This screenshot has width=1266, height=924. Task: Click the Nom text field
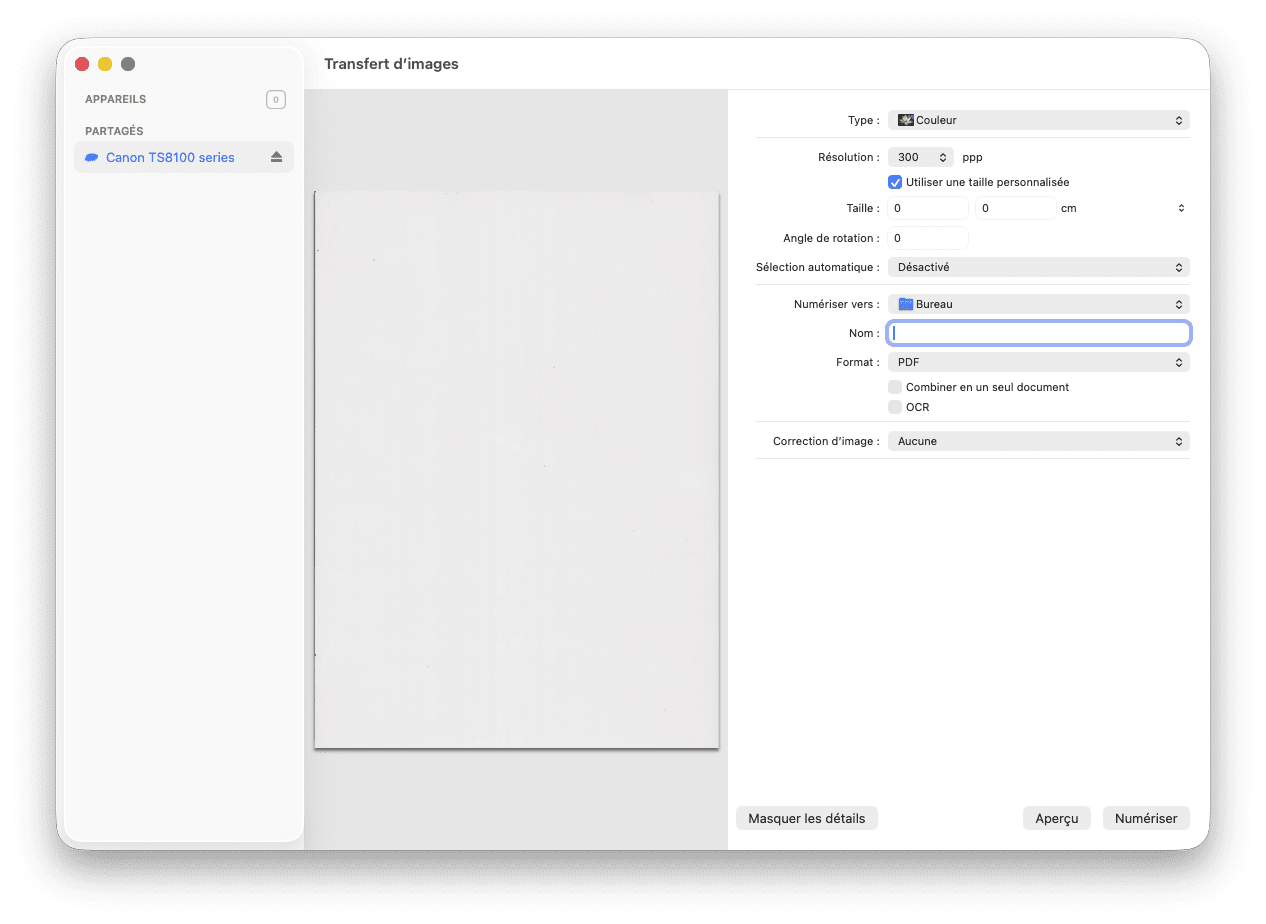point(1038,333)
